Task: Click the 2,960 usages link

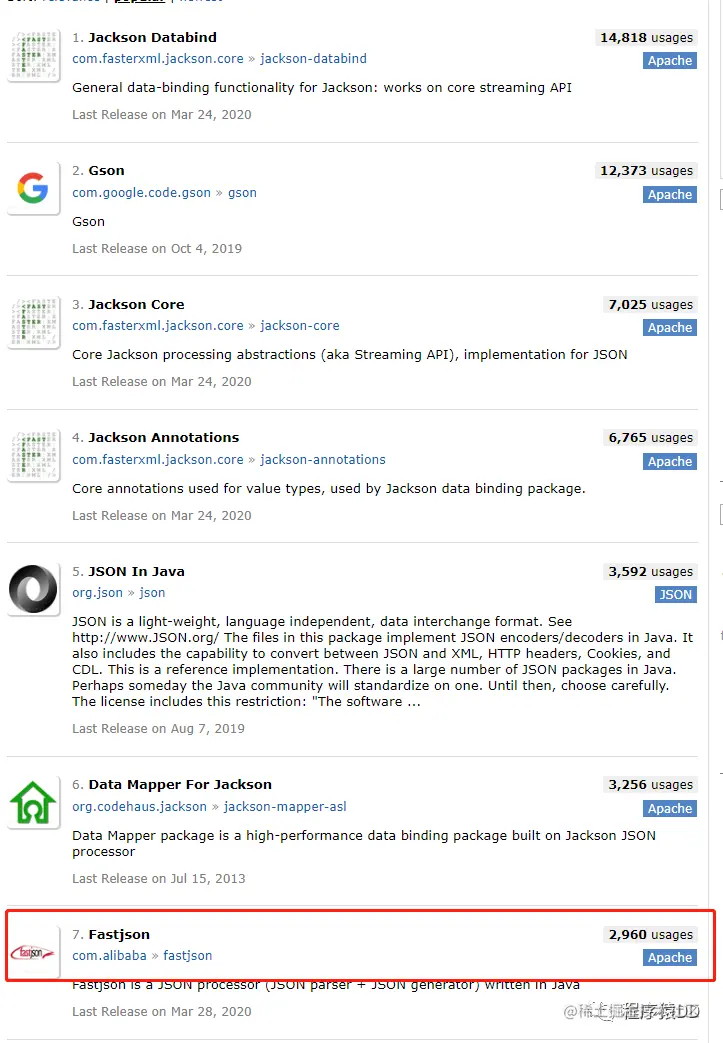Action: 650,935
